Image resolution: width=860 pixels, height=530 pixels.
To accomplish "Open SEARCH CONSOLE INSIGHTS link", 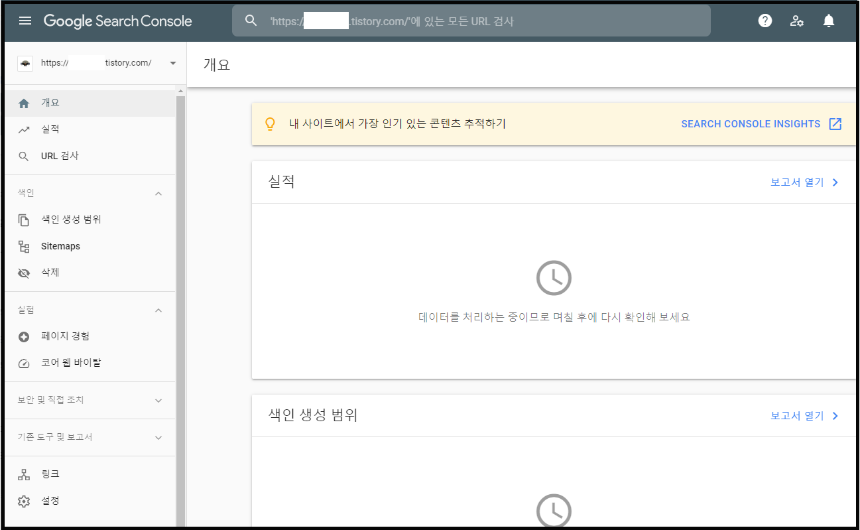I will click(750, 124).
